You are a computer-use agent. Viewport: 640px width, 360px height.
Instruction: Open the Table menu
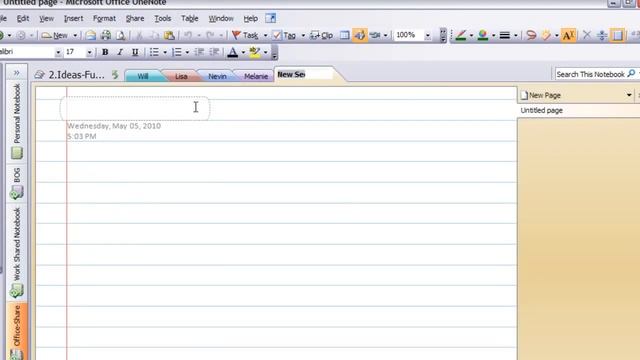(x=190, y=18)
